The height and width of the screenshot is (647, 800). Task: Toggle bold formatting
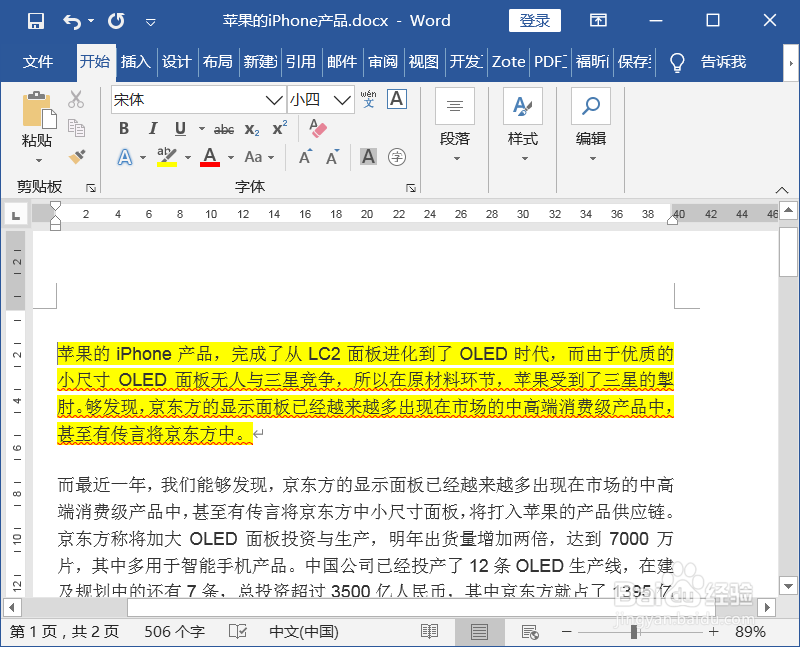[125, 128]
